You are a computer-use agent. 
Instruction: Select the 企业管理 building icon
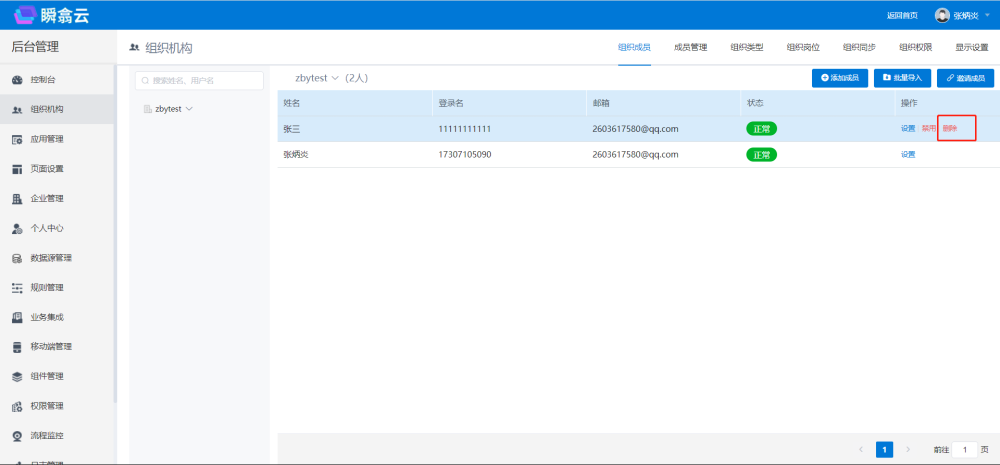point(17,198)
